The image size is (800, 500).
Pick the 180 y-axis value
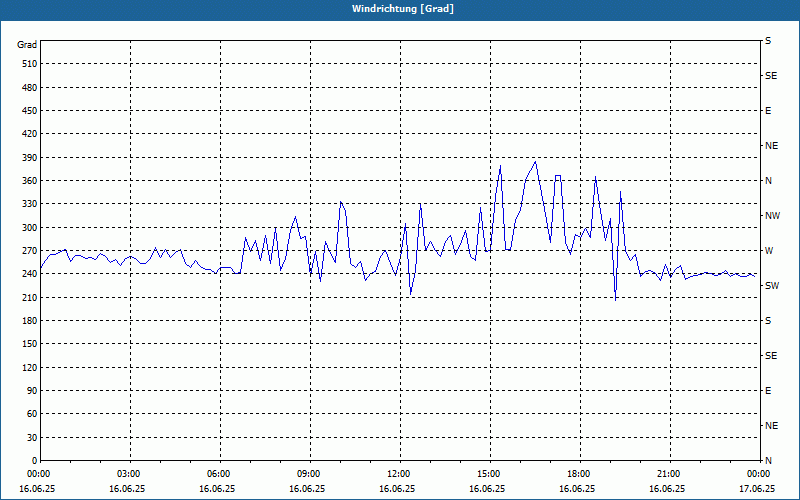click(29, 321)
